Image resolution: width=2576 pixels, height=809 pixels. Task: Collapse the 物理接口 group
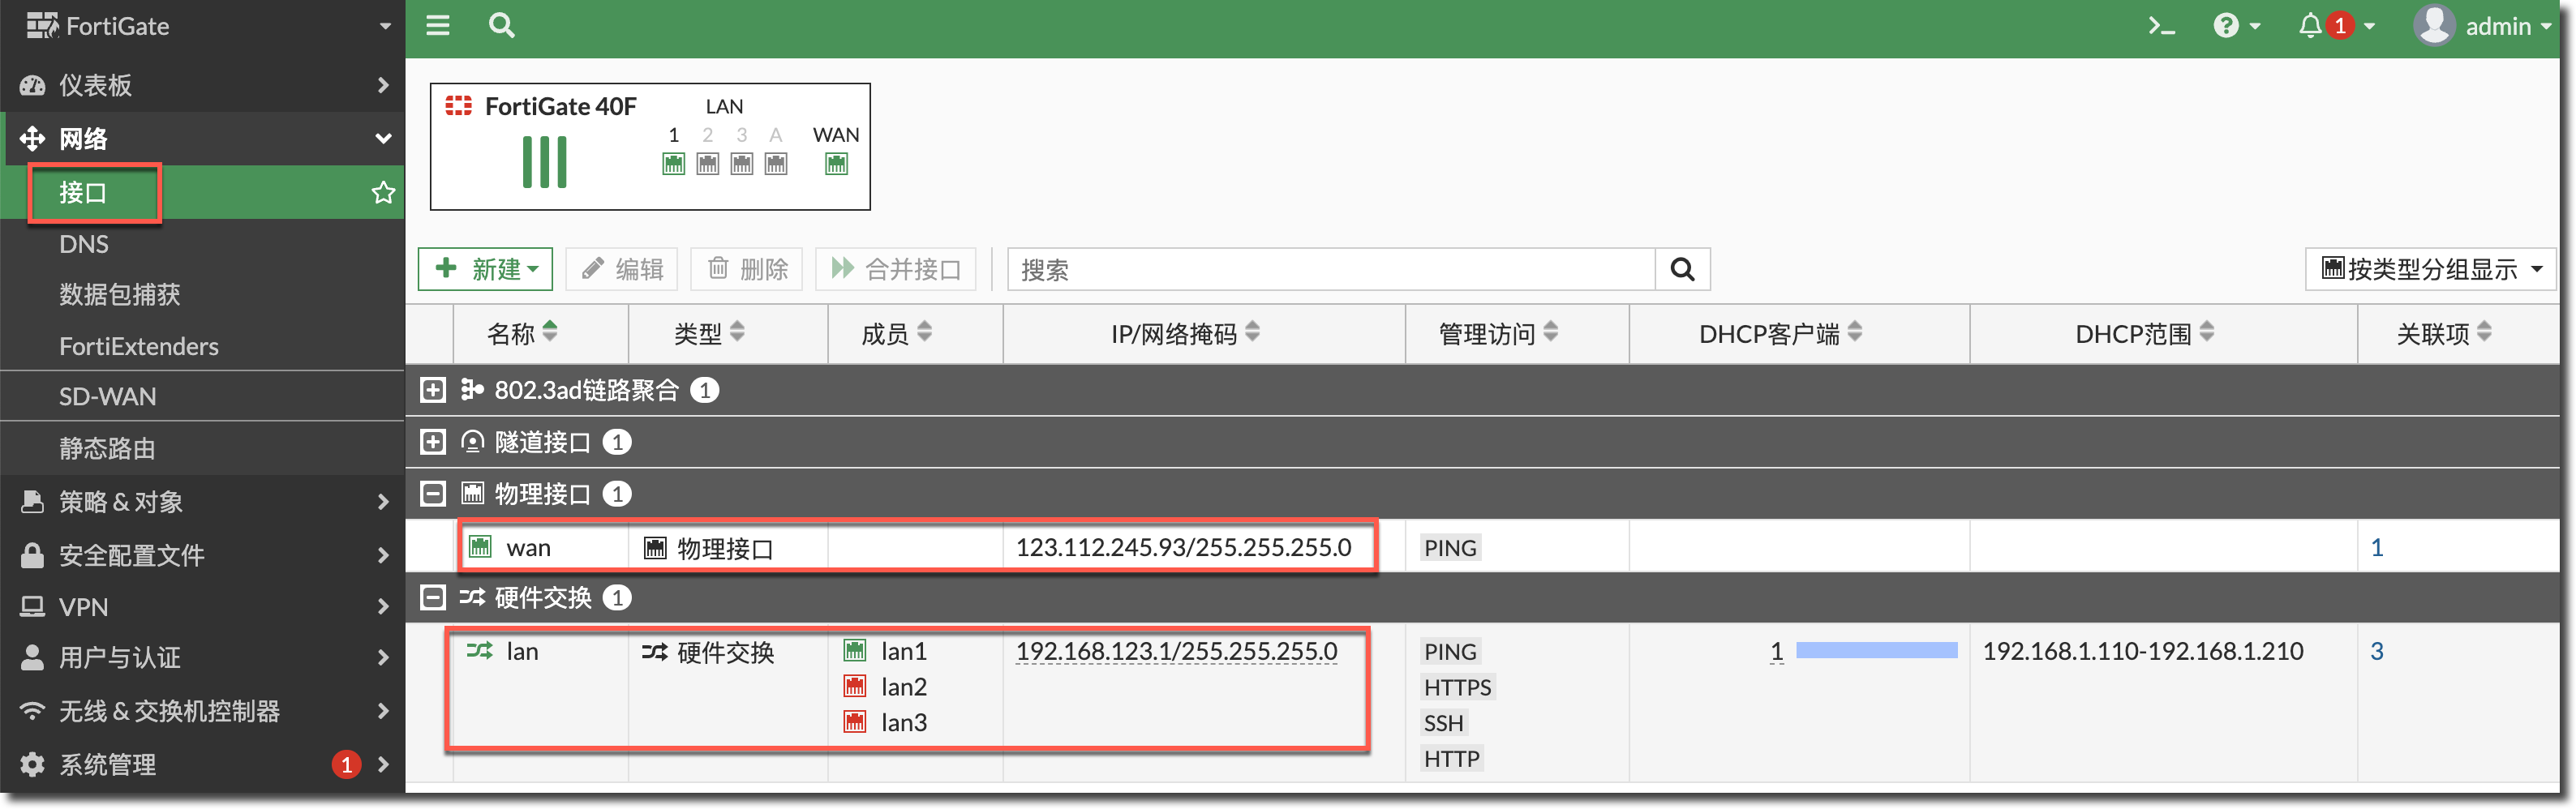click(x=433, y=494)
